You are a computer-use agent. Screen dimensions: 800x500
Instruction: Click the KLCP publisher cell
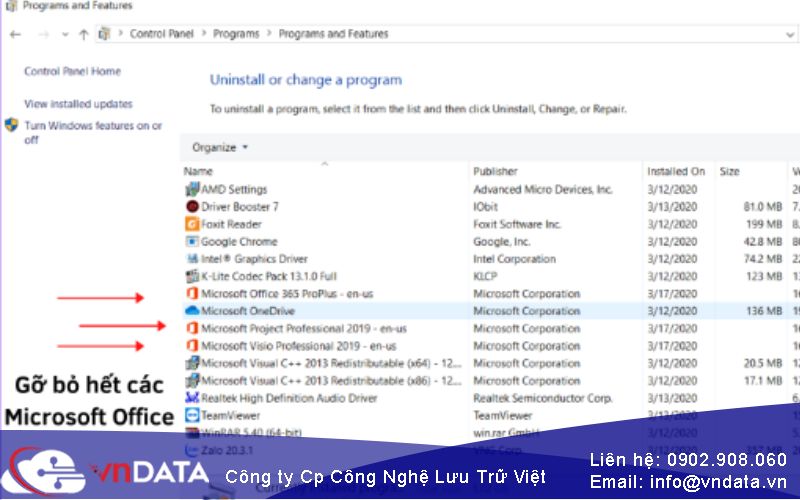[485, 276]
